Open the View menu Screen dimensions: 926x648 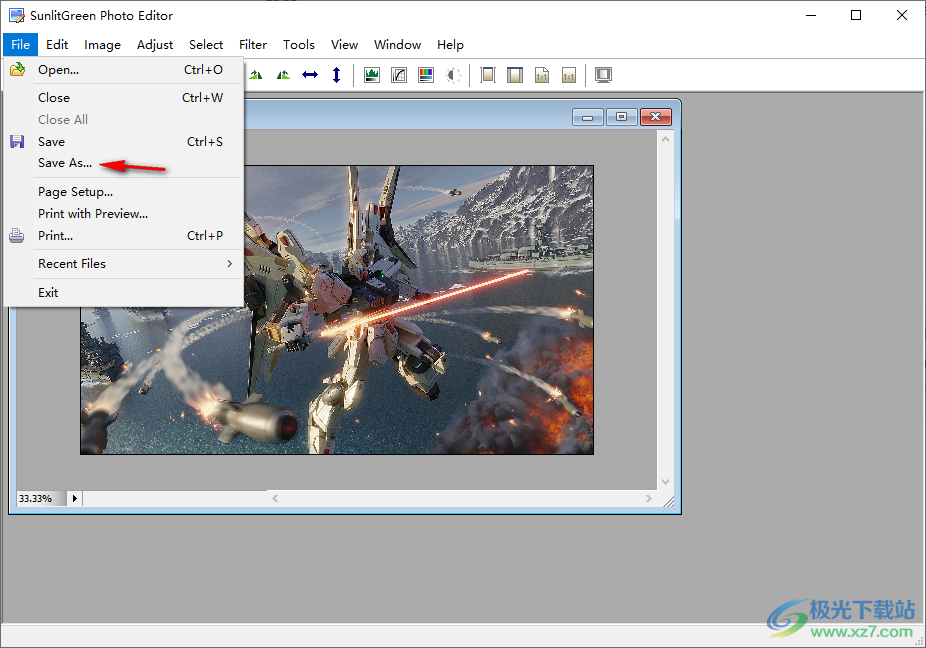tap(344, 45)
